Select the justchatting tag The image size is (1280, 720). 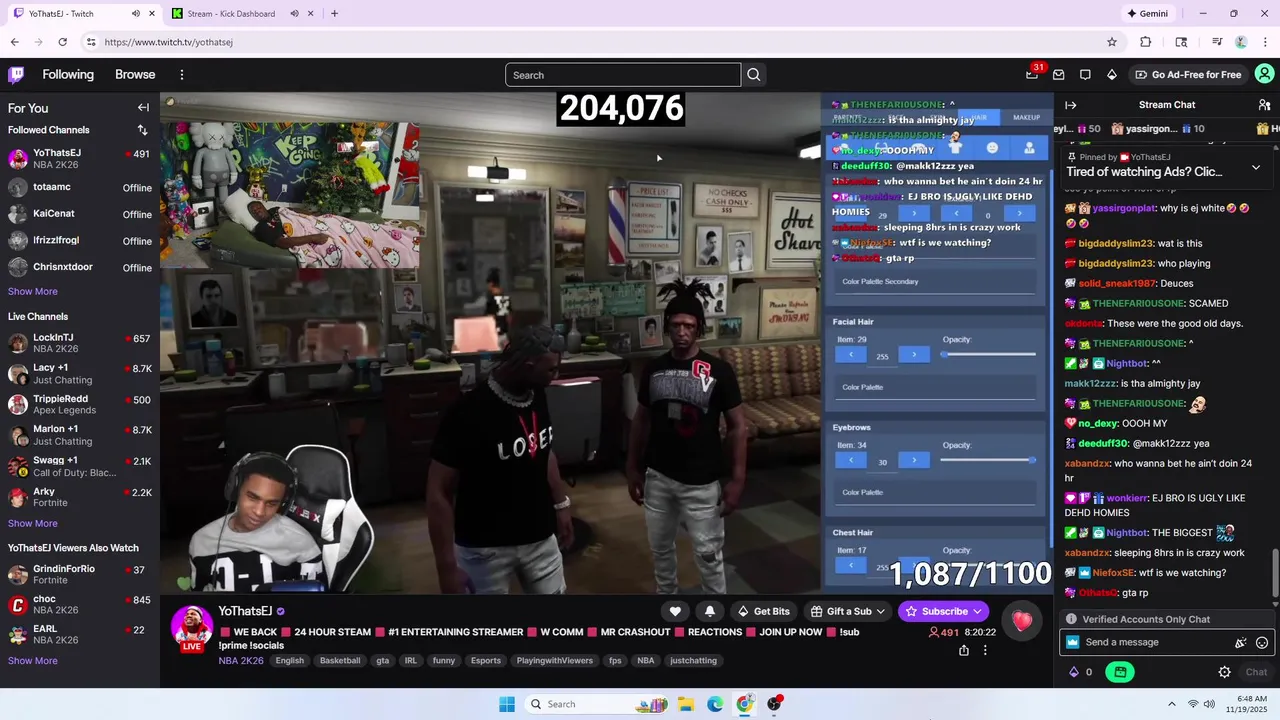click(x=693, y=660)
